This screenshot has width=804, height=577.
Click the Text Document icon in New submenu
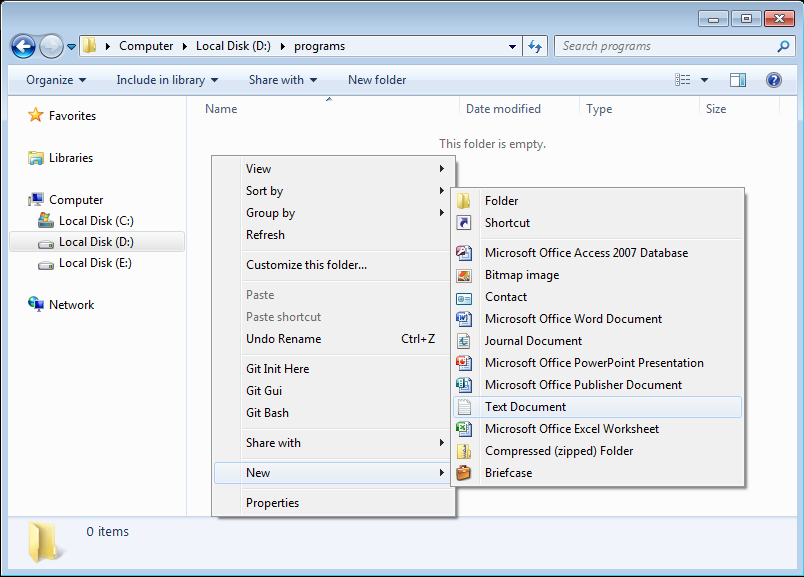click(464, 407)
